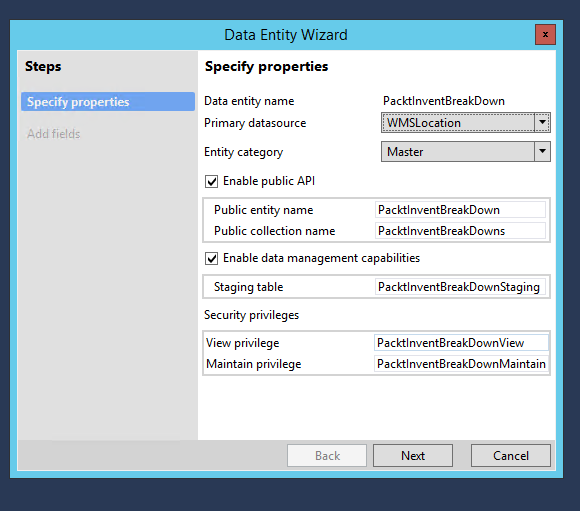Focus the Maintain privilege field
The width and height of the screenshot is (580, 511).
click(x=461, y=364)
